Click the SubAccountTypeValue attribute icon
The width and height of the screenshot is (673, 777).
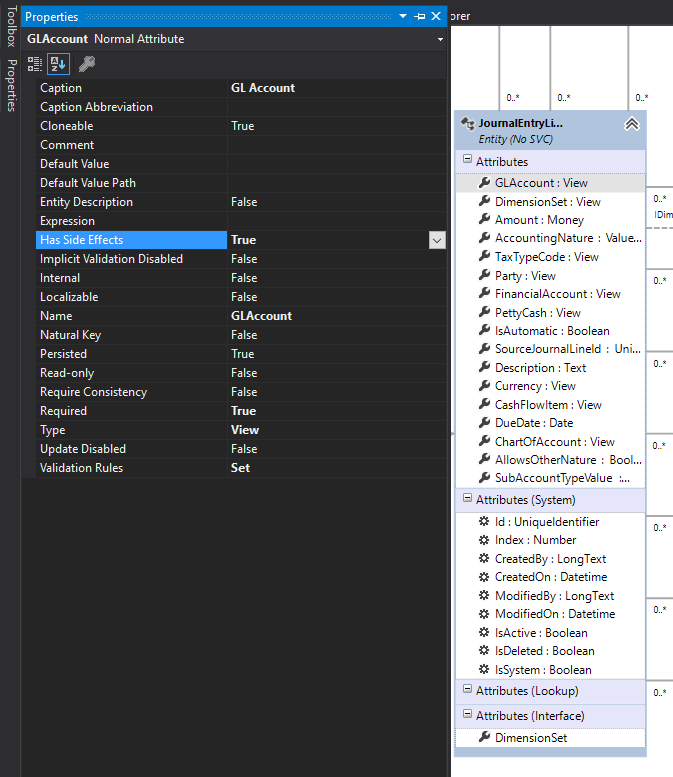(484, 477)
